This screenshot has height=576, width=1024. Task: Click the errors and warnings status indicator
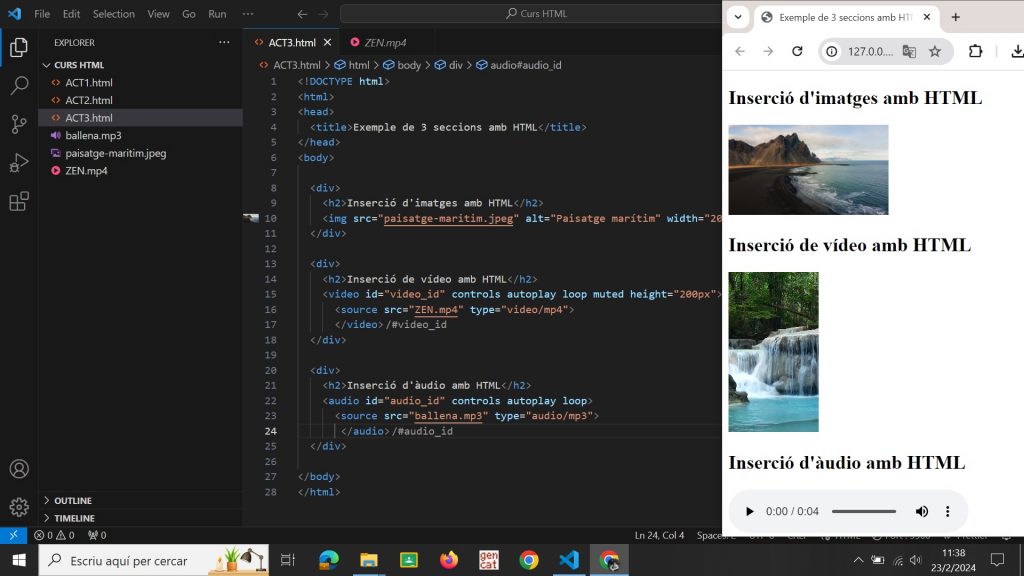tap(54, 535)
